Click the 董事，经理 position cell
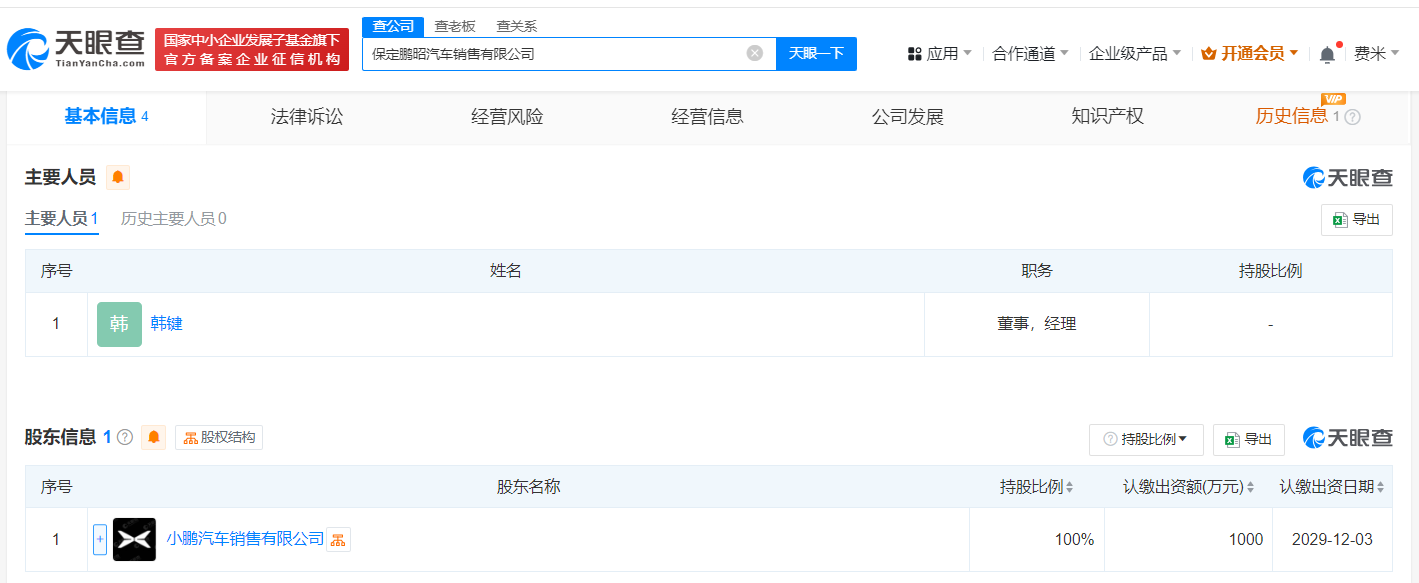The width and height of the screenshot is (1419, 583). (1037, 324)
